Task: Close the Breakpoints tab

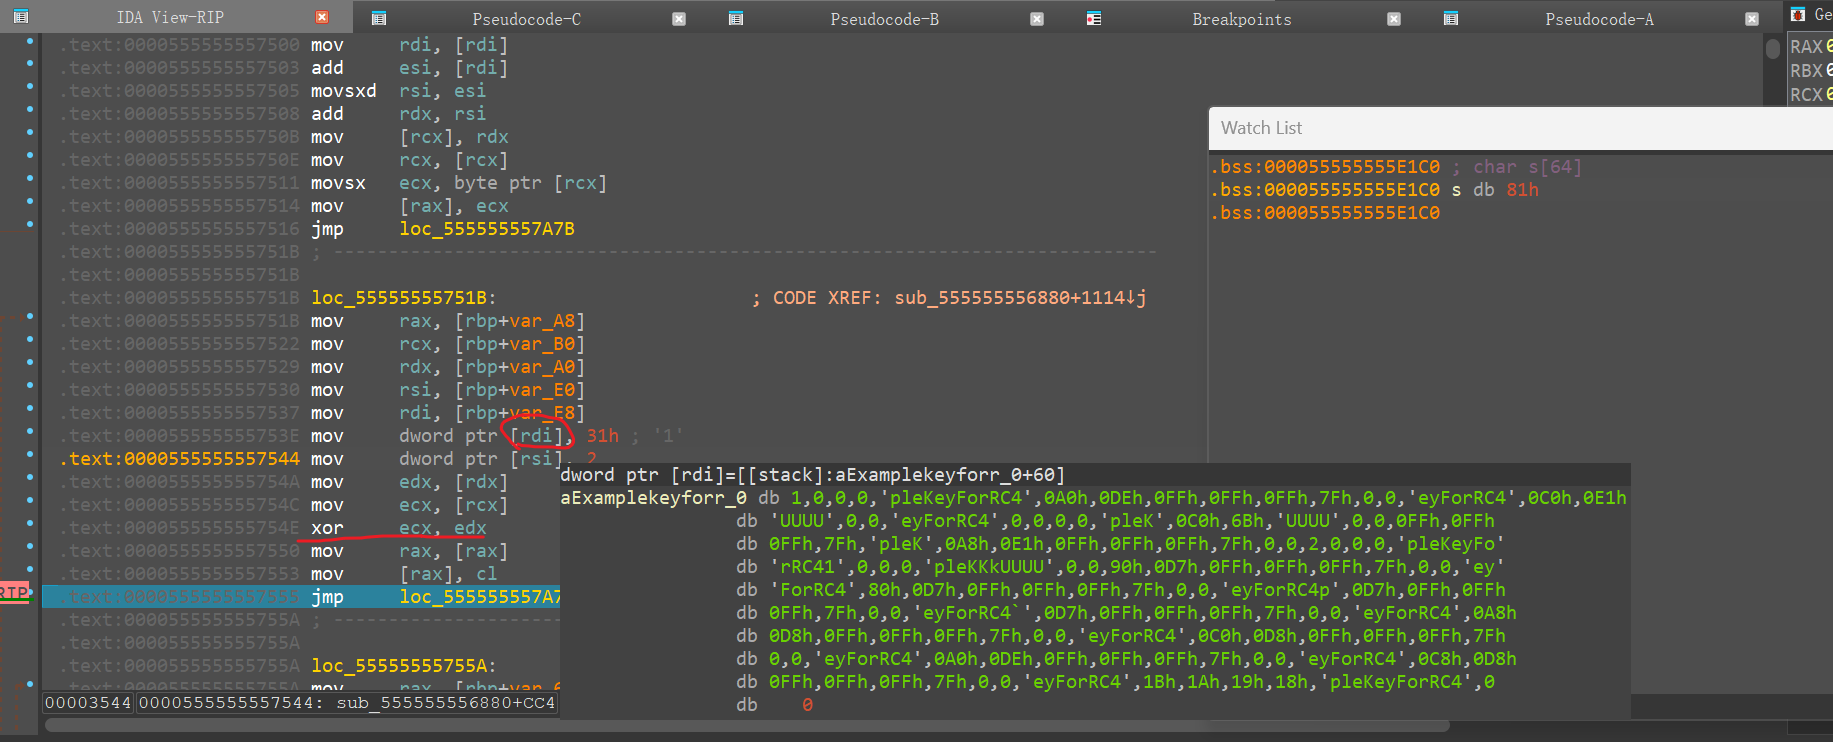Action: [1394, 19]
